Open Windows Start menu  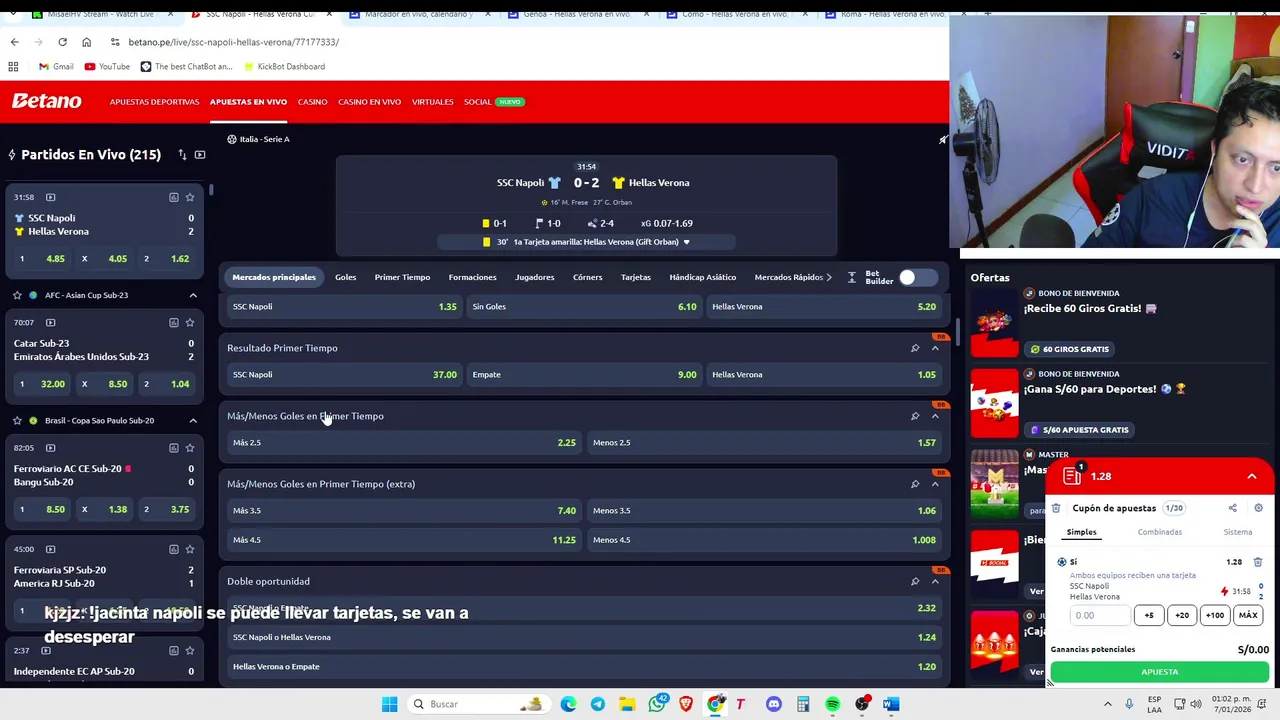(389, 704)
